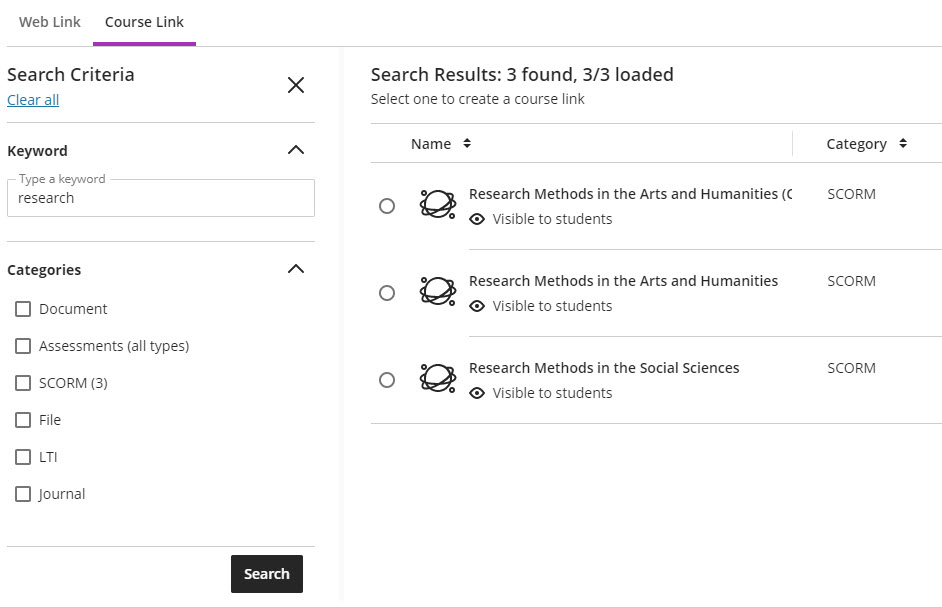Viewport: 942px width, 608px height.
Task: Click the eye icon under the first result
Action: [477, 219]
